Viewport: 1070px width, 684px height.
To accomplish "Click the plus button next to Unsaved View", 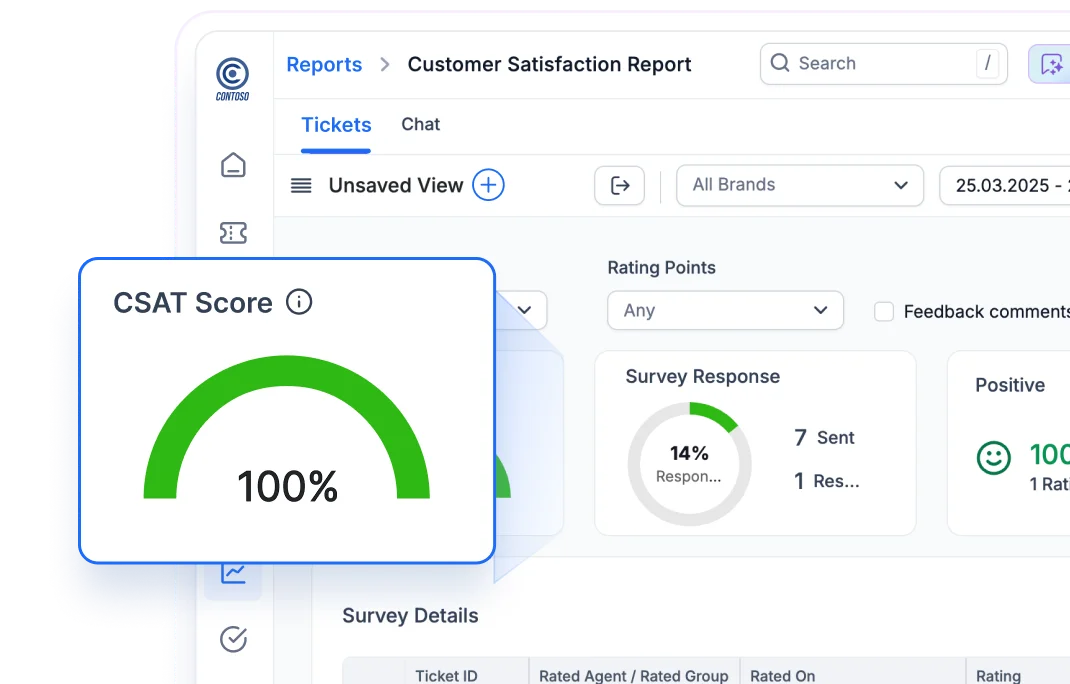I will point(489,185).
